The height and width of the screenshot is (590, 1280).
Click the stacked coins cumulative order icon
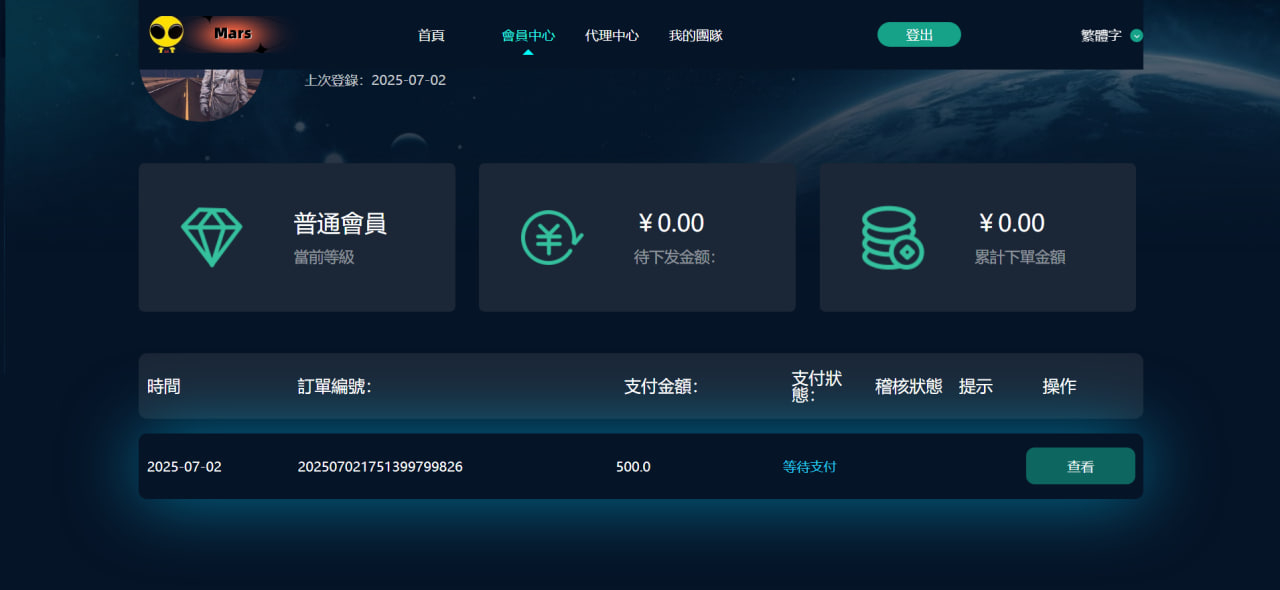892,237
